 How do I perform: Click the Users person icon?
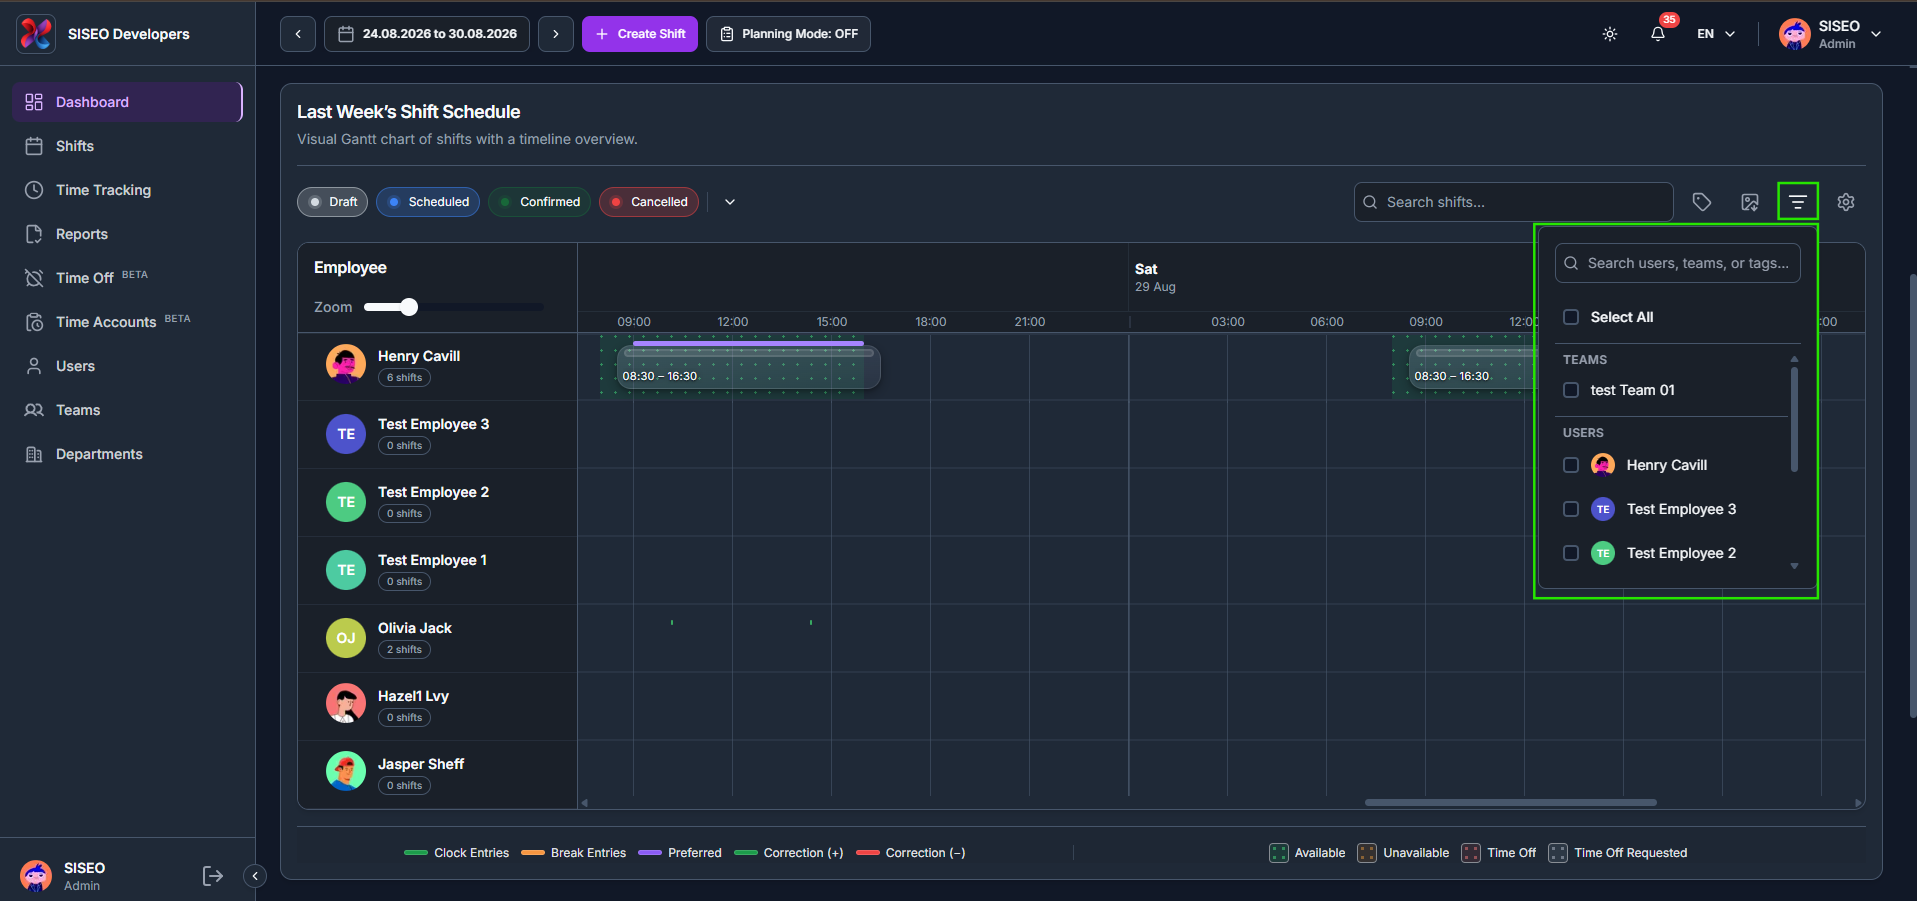click(34, 366)
